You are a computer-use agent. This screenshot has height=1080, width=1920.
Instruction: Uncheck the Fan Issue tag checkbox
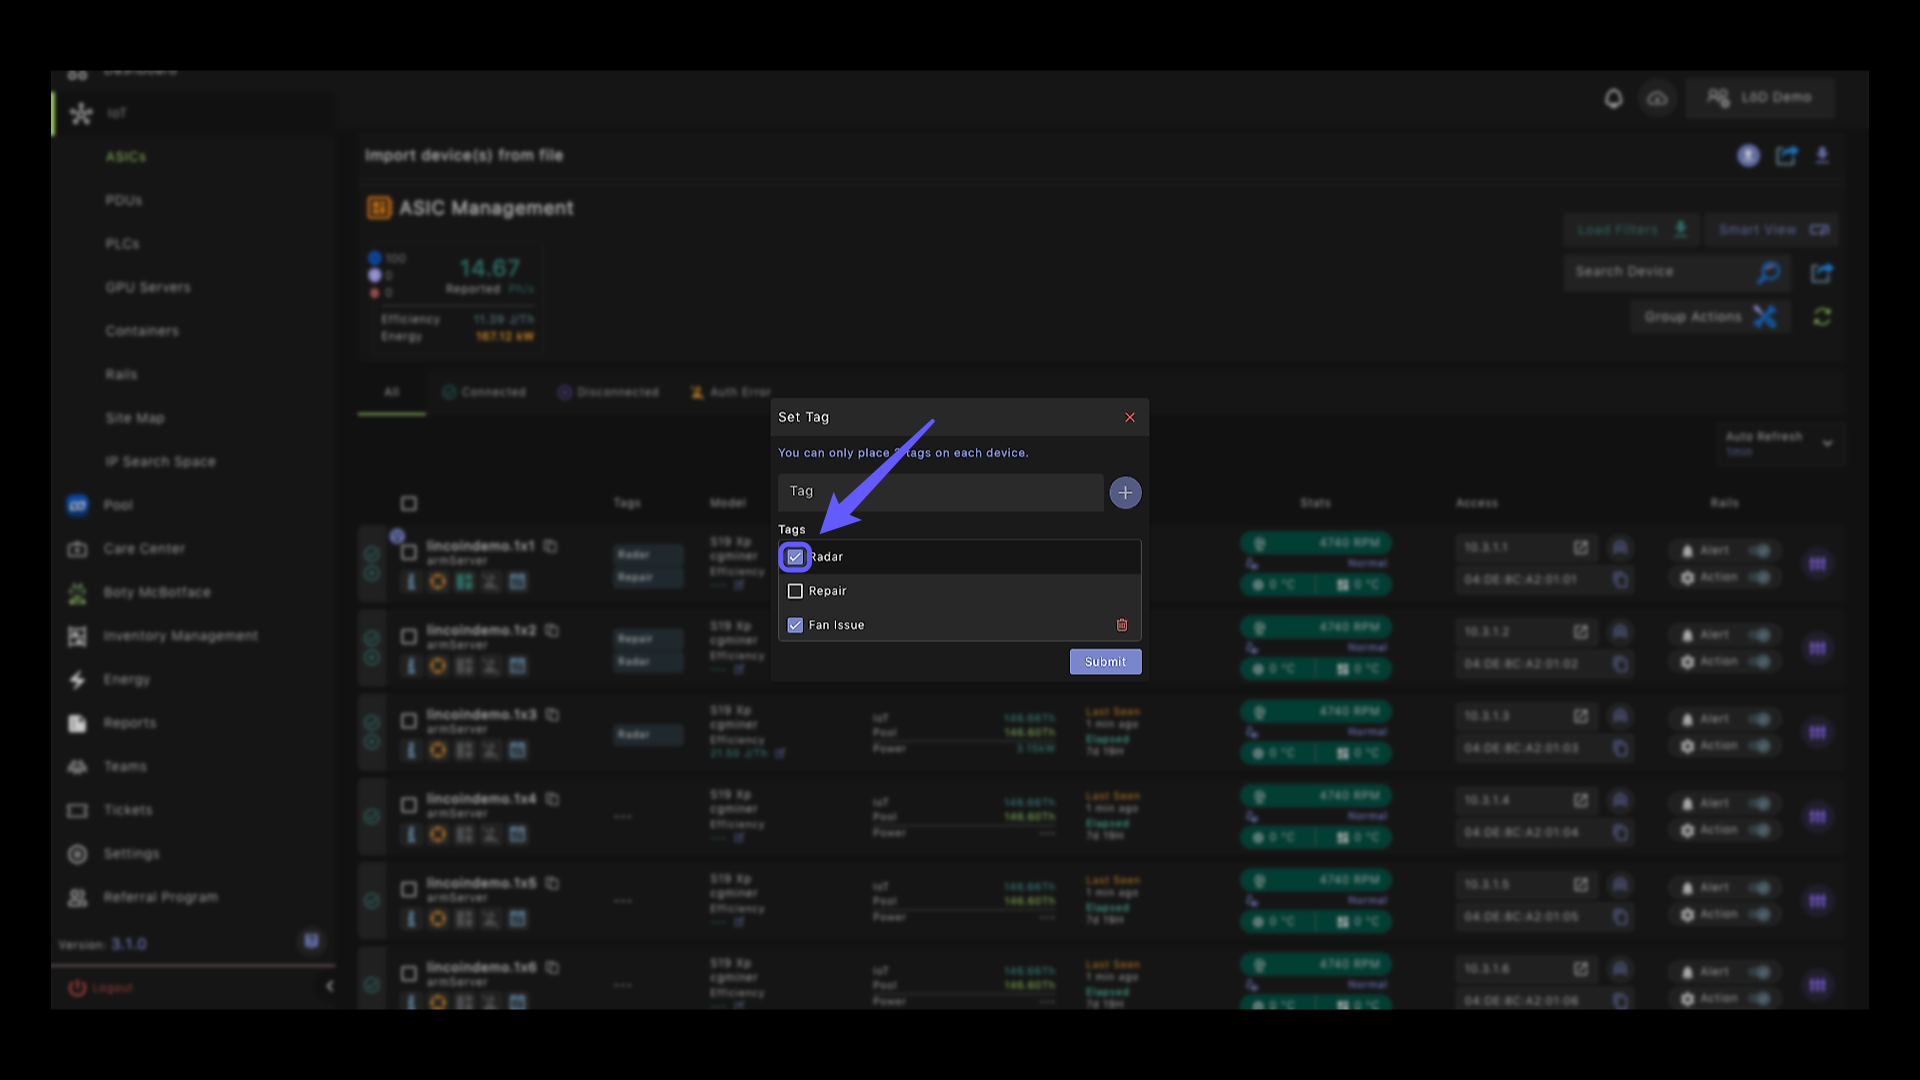(795, 625)
